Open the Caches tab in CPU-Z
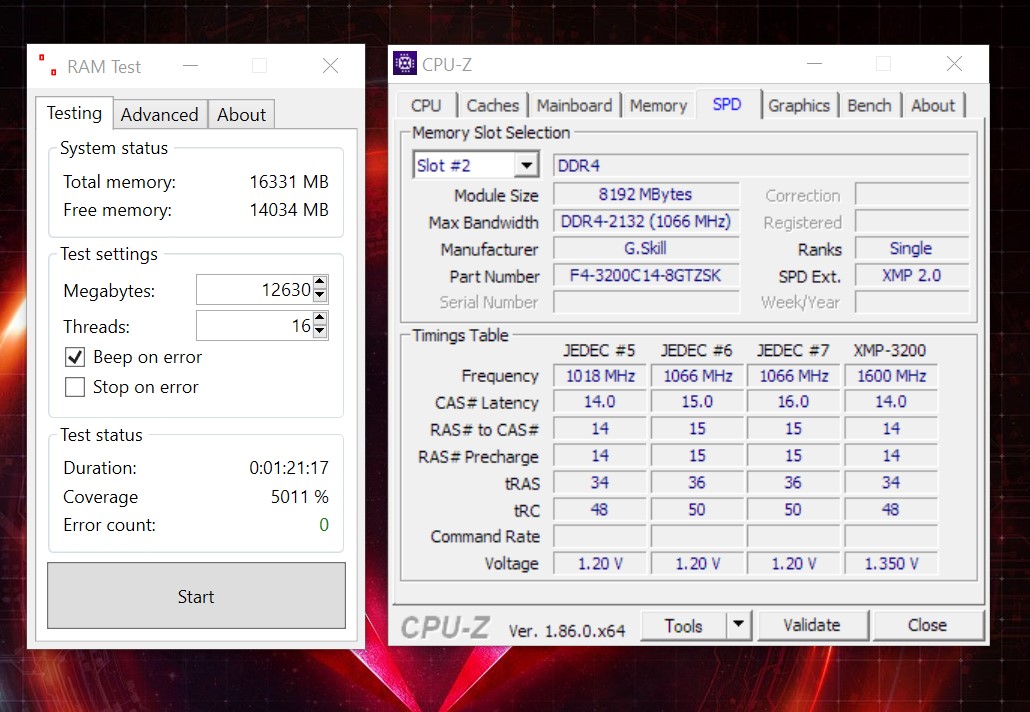Screen dimensions: 1030x712 coord(493,105)
